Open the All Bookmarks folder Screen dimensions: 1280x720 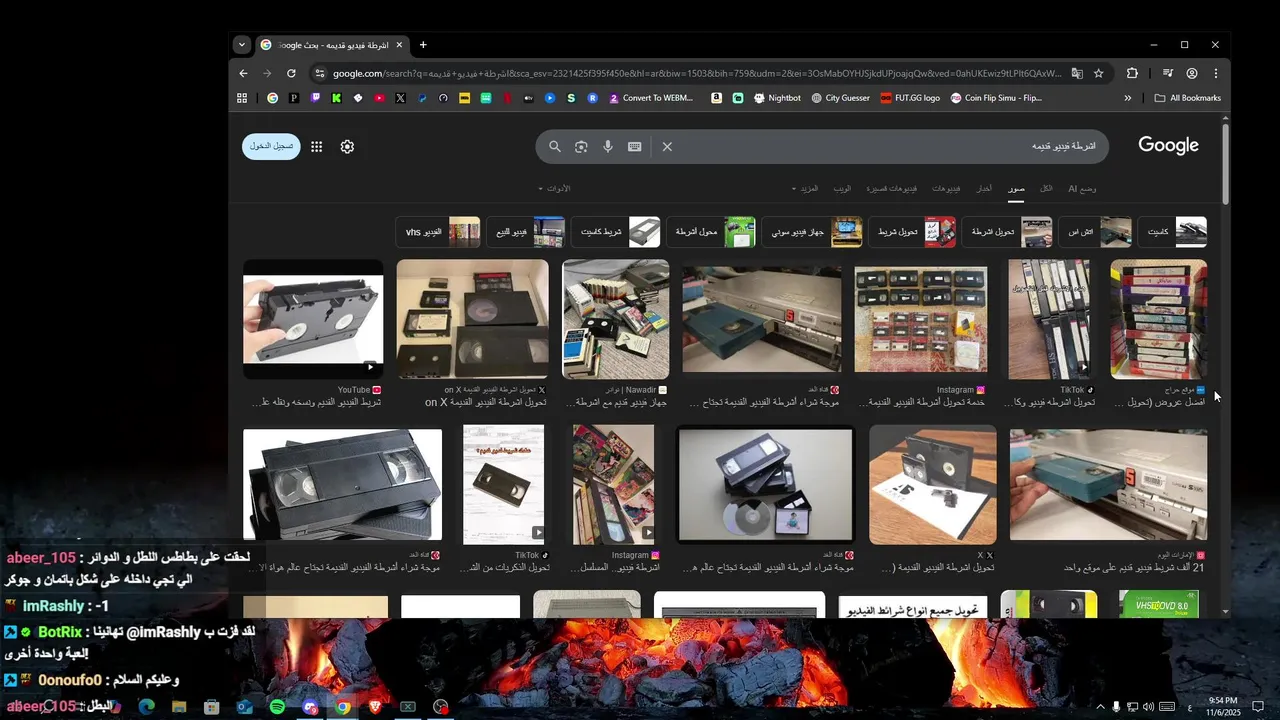(x=1188, y=98)
